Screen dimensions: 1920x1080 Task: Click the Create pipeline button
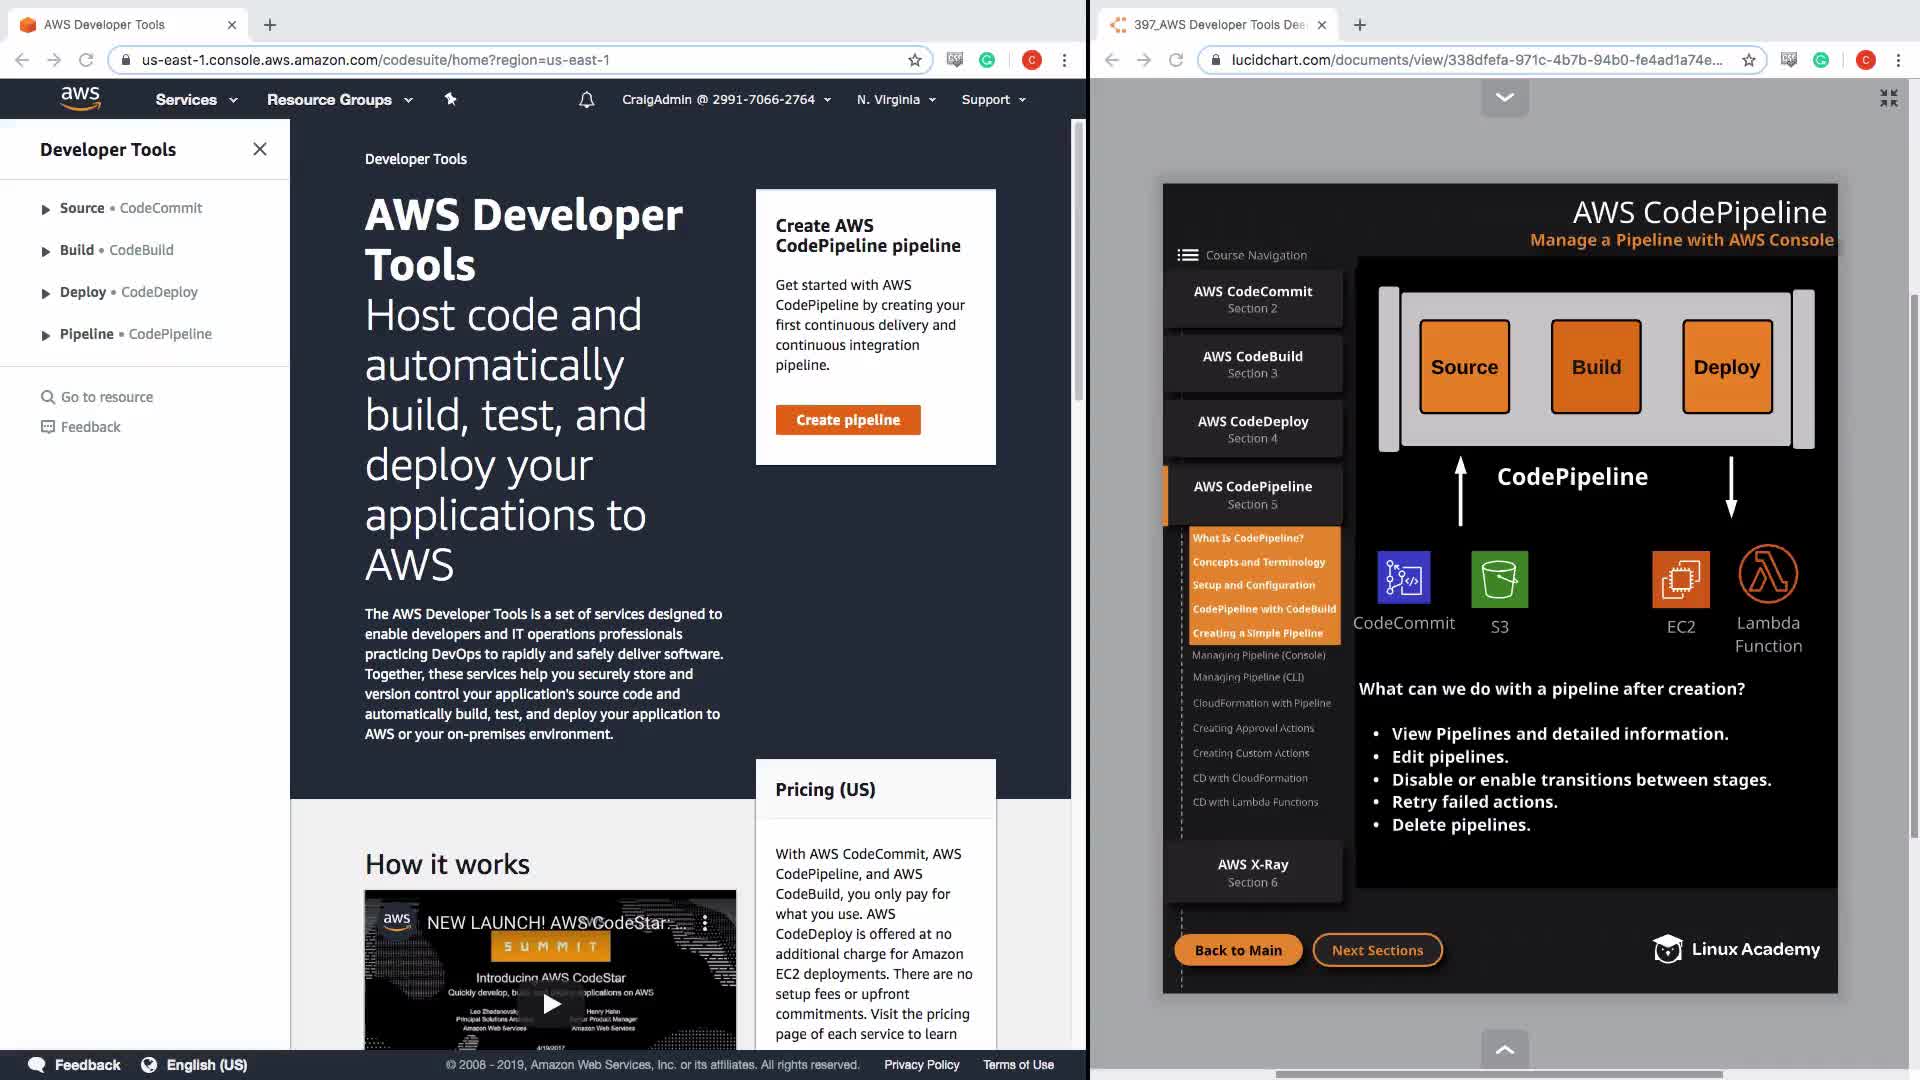(848, 420)
